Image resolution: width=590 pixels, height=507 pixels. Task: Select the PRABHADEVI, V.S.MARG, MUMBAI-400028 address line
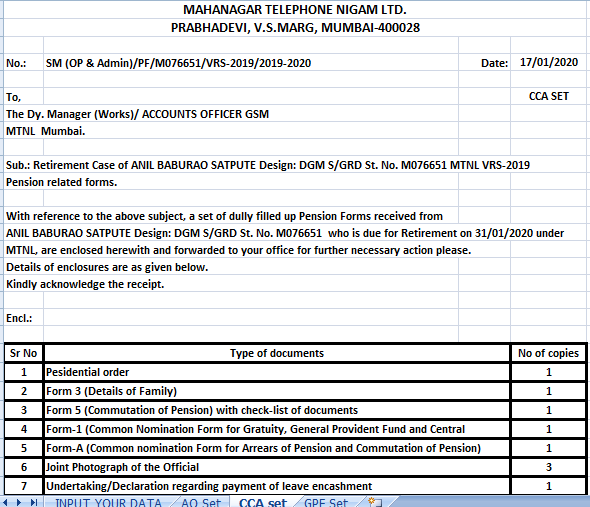coord(295,27)
